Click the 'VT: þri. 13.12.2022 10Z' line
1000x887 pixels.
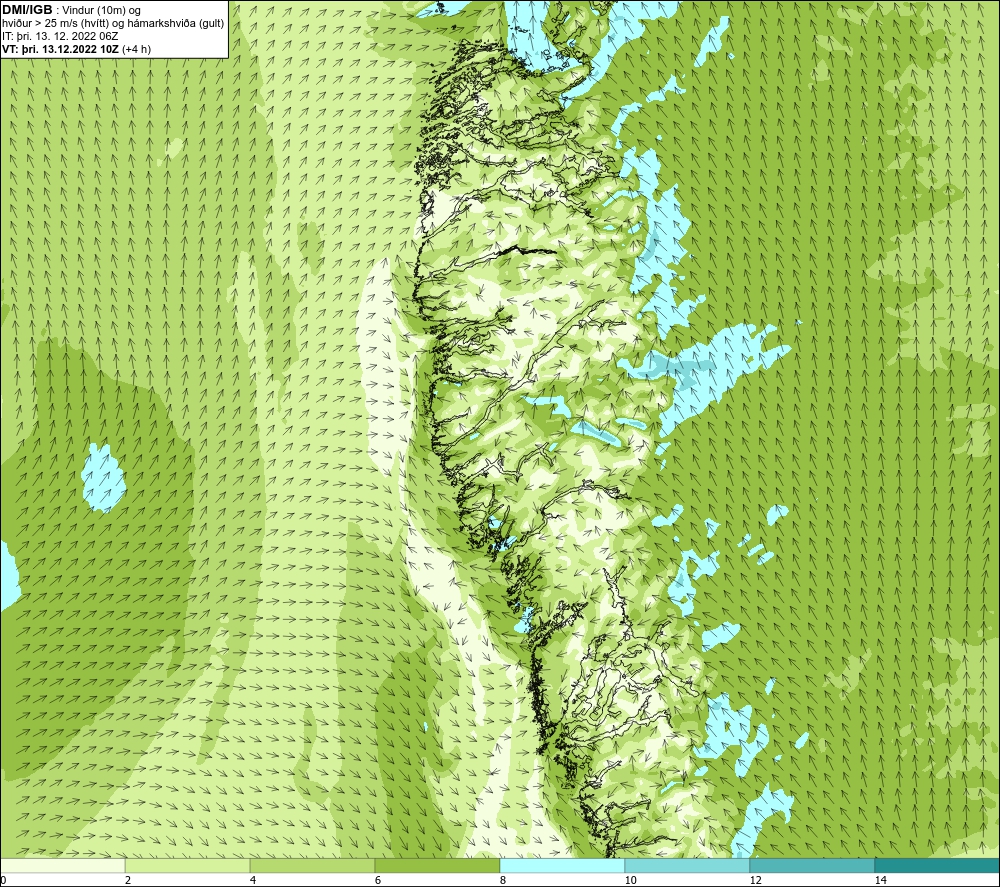click(77, 49)
